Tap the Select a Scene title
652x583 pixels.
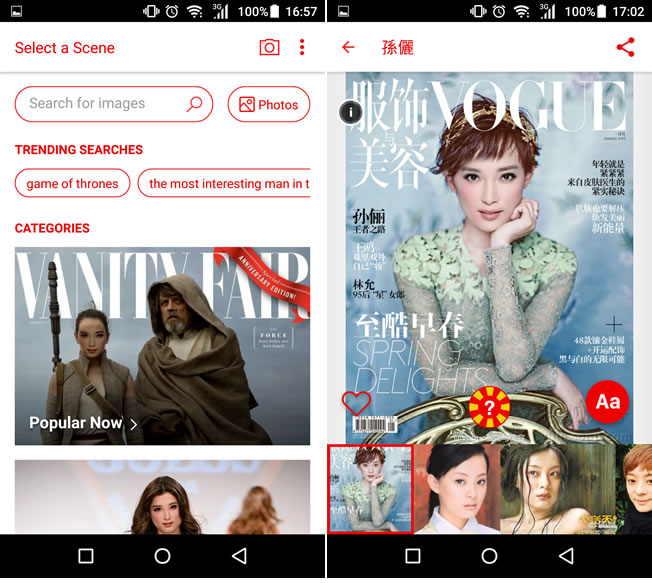click(x=64, y=48)
